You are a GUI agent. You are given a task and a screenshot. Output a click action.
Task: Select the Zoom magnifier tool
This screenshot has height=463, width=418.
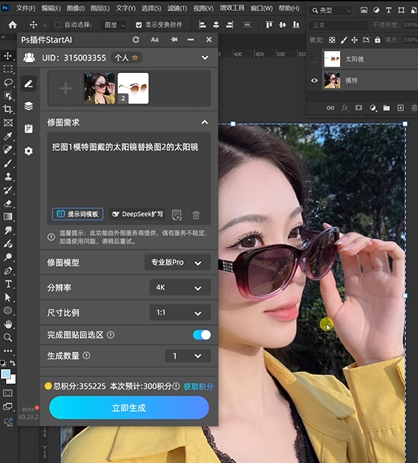(8, 337)
